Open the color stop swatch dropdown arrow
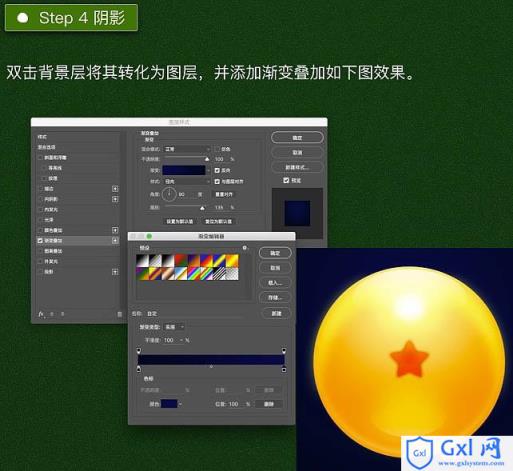513x471 pixels. point(180,404)
